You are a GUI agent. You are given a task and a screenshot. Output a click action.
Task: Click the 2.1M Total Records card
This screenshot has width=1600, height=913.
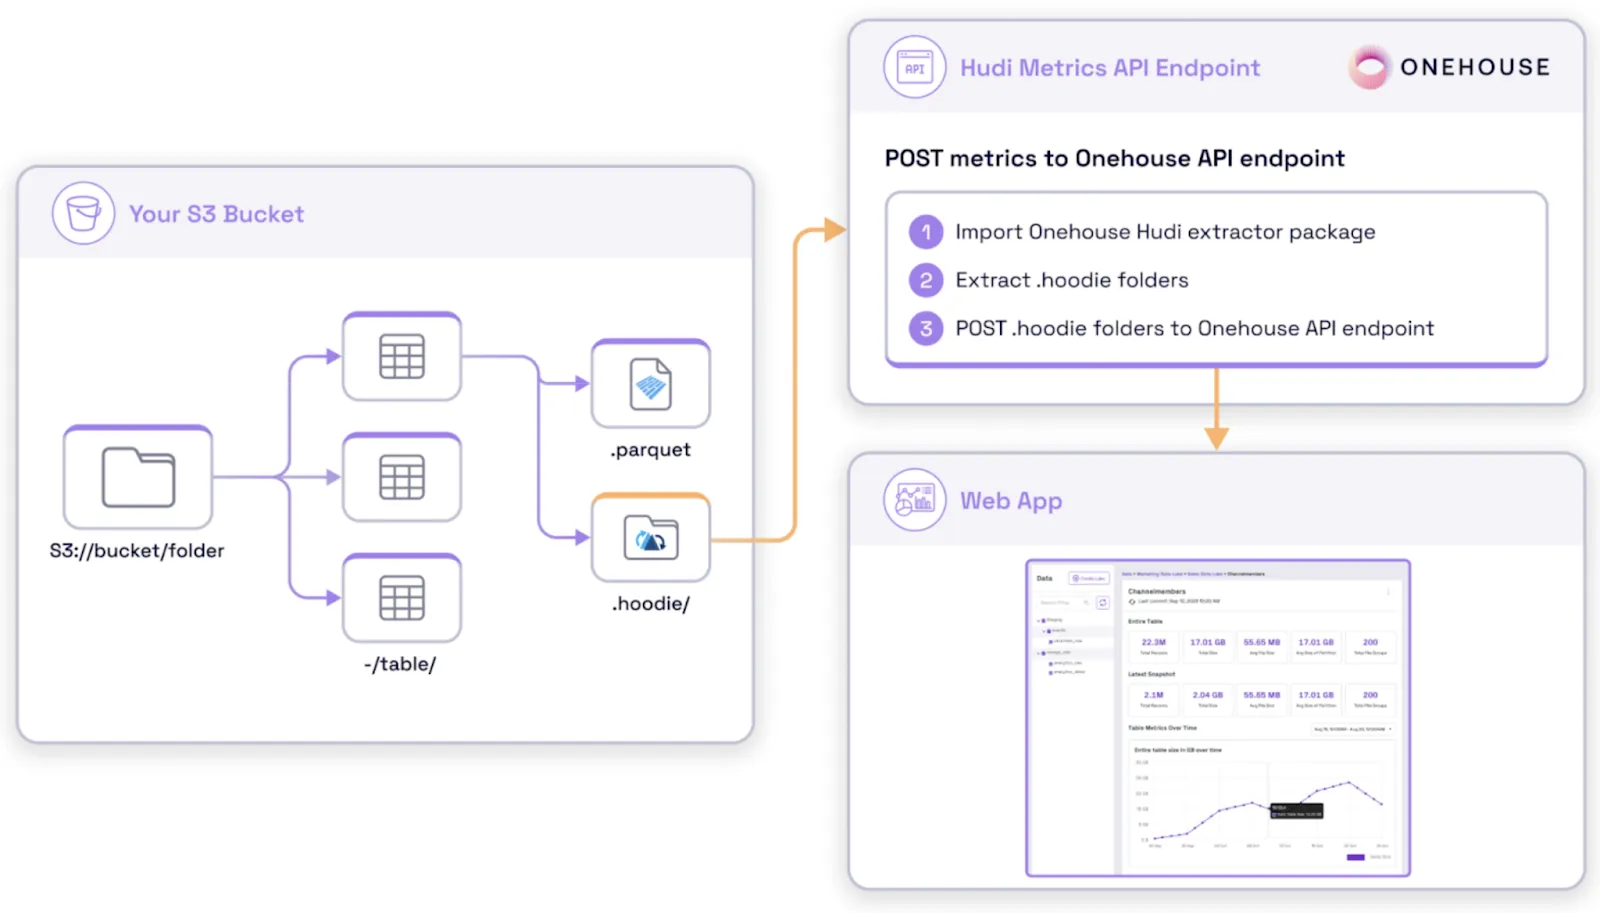pos(1154,699)
